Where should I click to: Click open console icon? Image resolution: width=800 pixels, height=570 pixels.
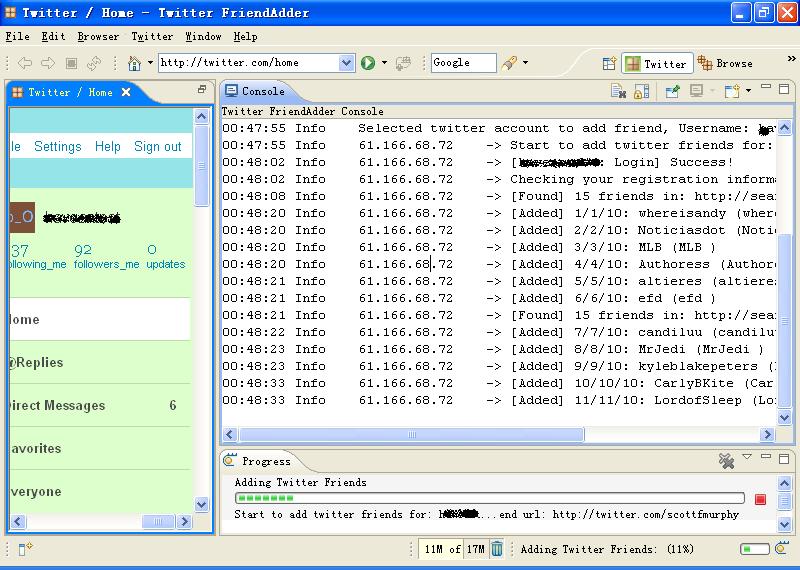point(732,91)
